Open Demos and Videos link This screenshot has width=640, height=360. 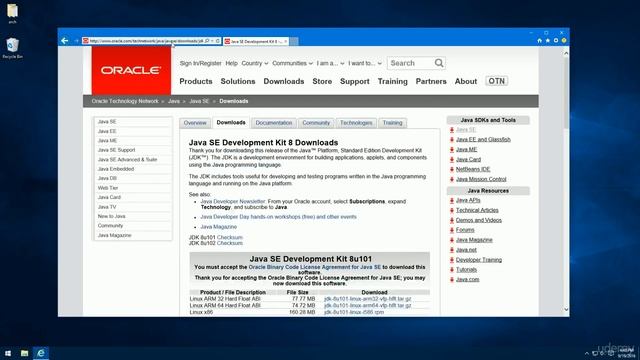tap(478, 220)
